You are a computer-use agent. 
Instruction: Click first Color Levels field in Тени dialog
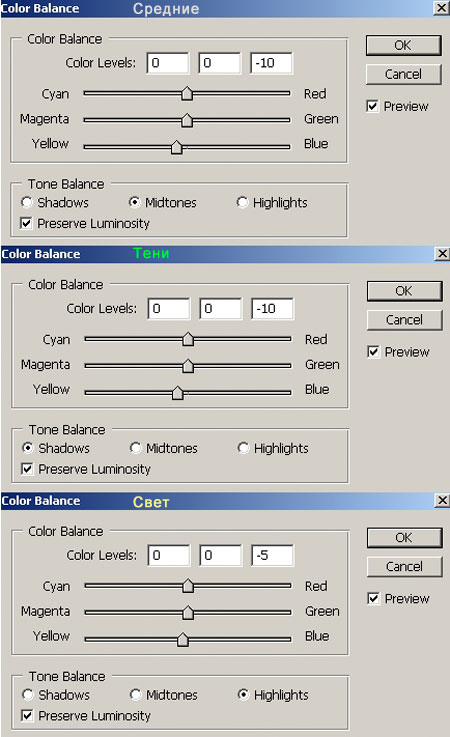[169, 309]
